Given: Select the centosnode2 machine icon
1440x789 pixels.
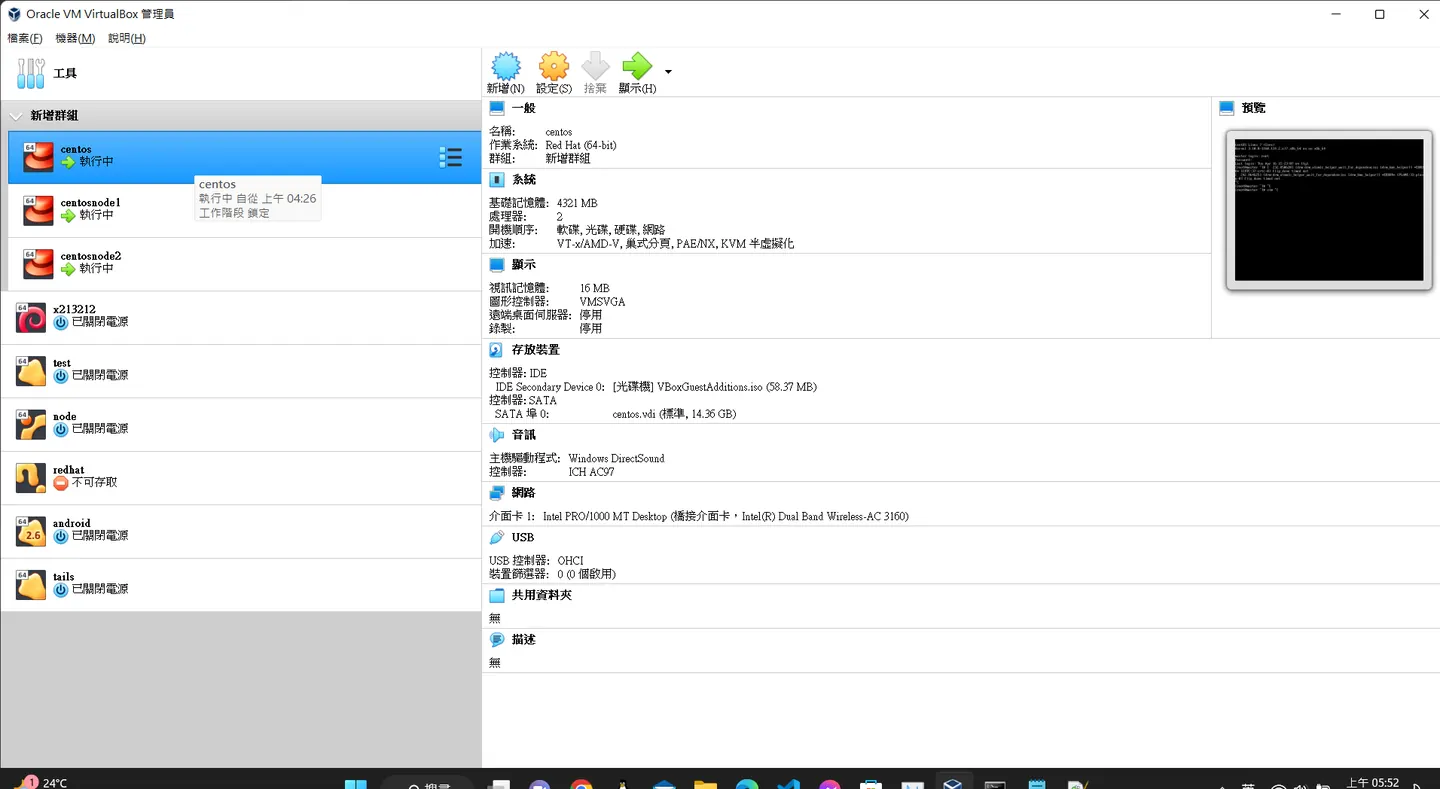Looking at the screenshot, I should [x=38, y=264].
